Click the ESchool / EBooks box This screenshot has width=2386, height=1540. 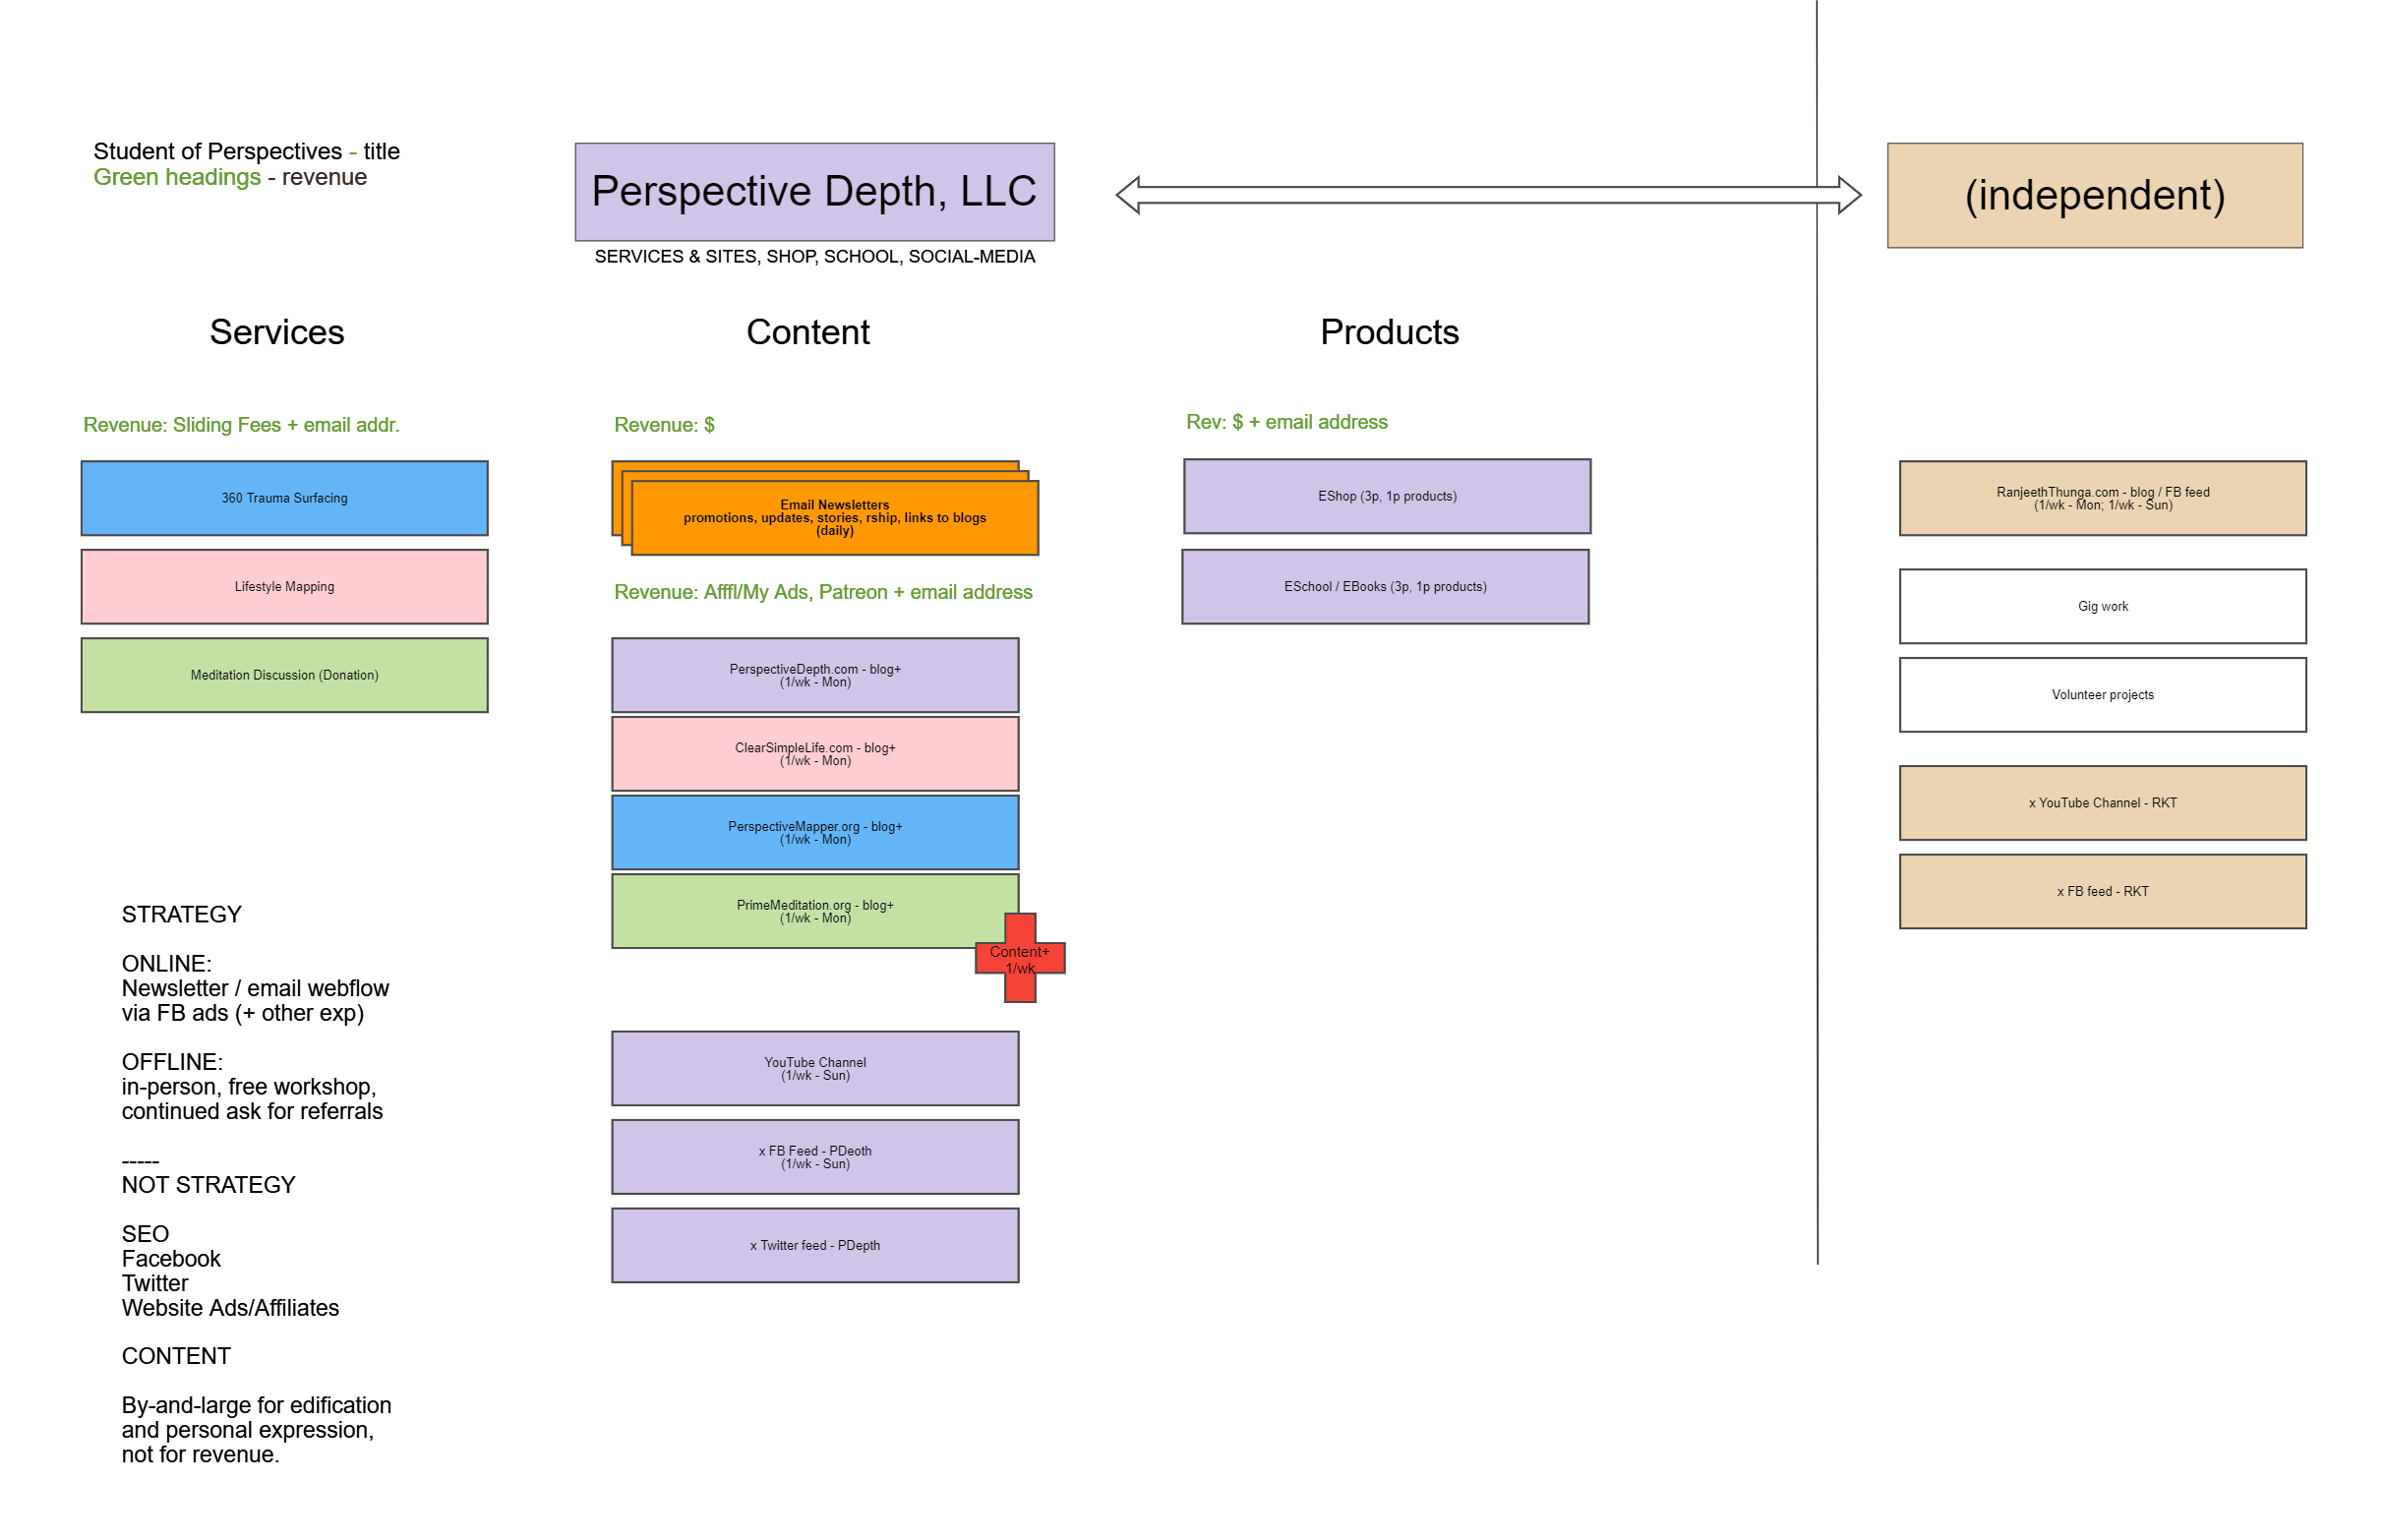click(x=1386, y=587)
